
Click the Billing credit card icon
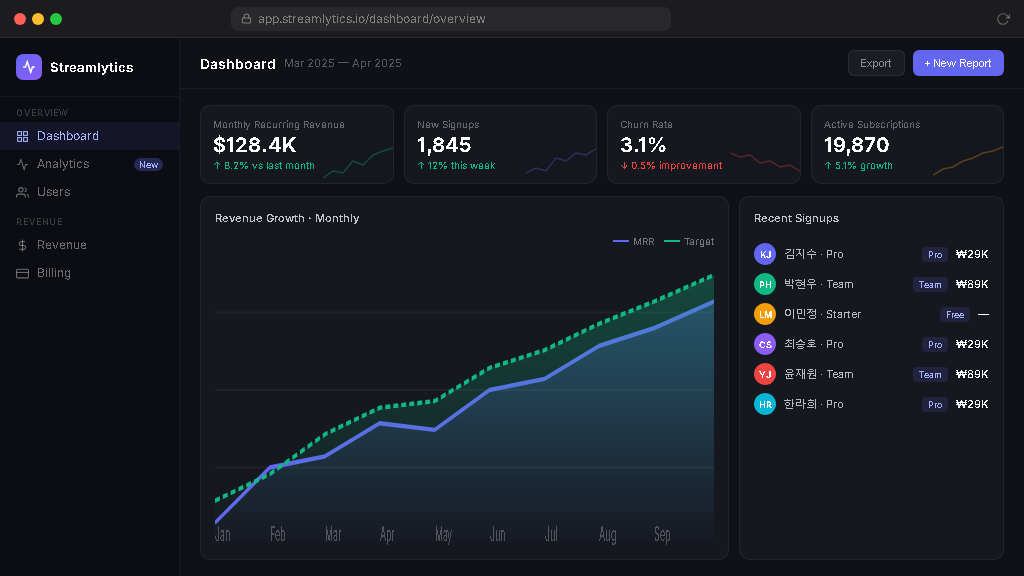click(x=23, y=273)
